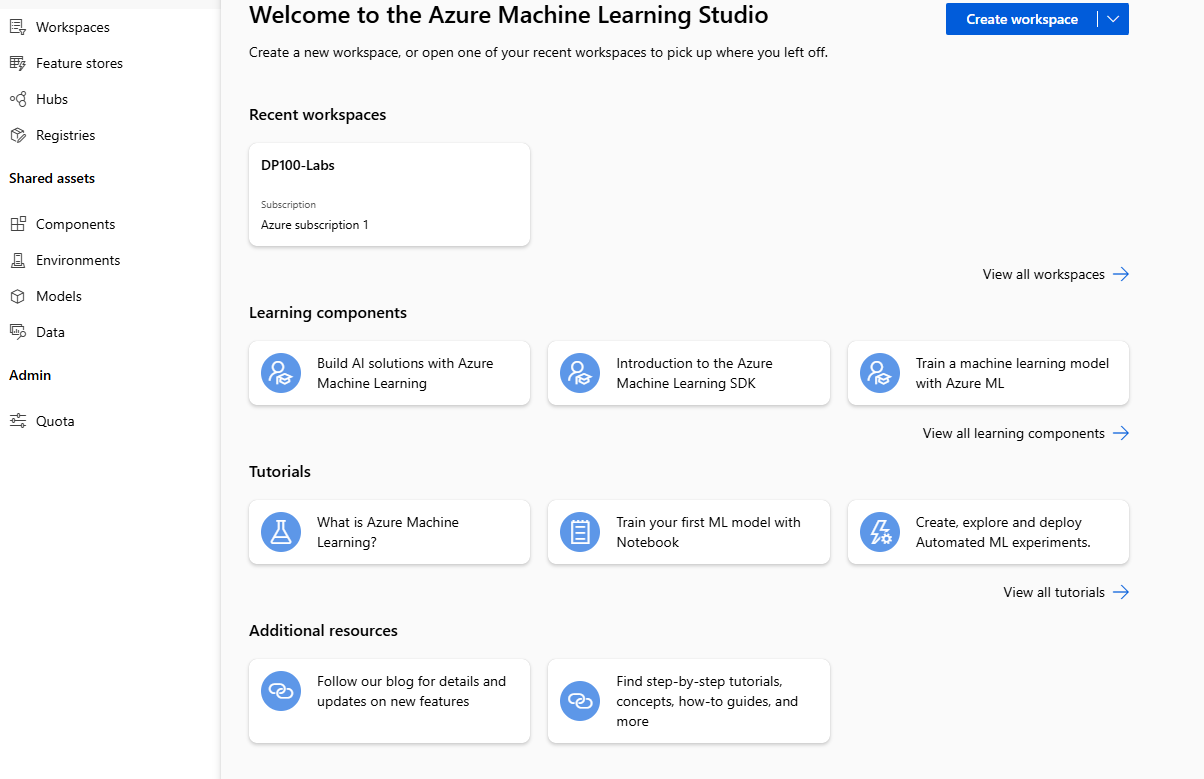Viewport: 1204px width, 779px height.
Task: Click the icon on Introduction to SDK card
Action: 580,373
